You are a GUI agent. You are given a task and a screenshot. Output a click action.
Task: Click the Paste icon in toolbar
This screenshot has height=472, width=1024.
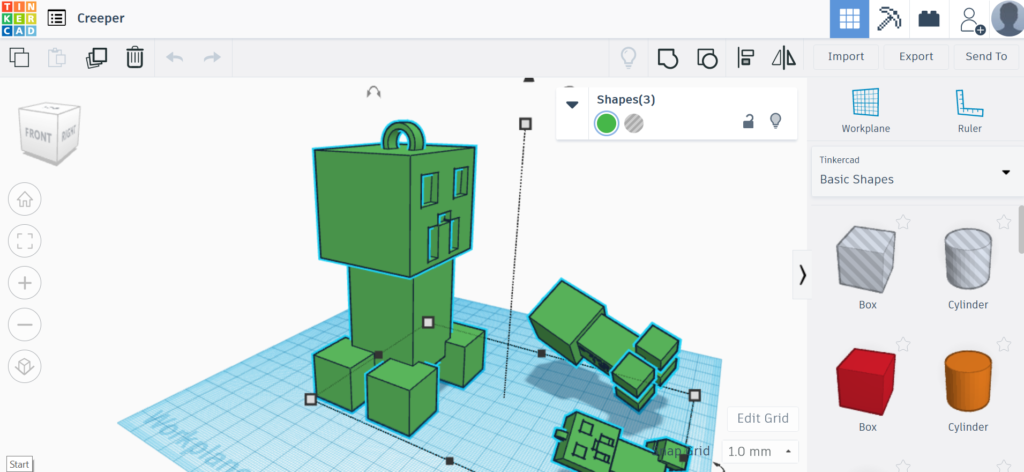57,57
